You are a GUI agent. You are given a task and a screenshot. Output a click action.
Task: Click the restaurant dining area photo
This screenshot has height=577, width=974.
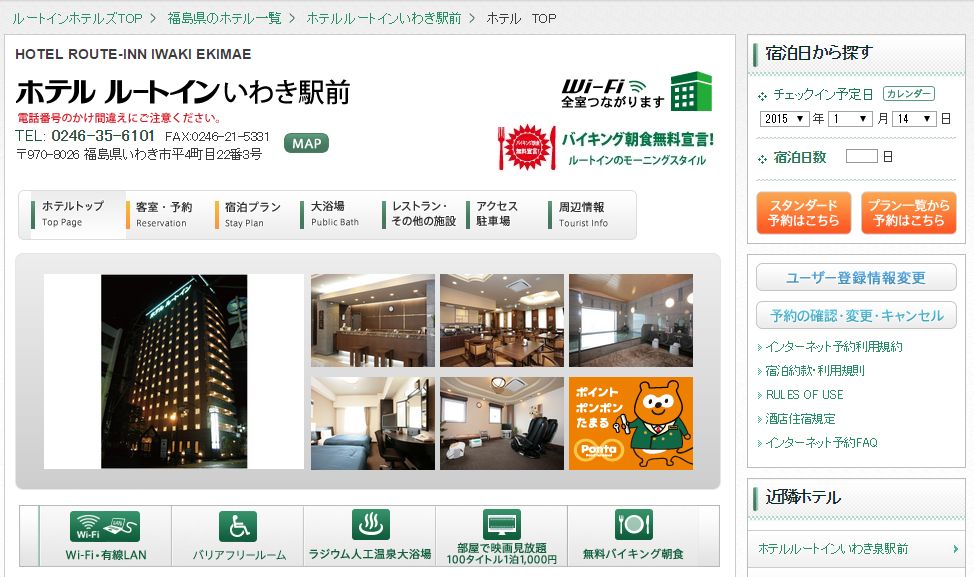(x=502, y=320)
